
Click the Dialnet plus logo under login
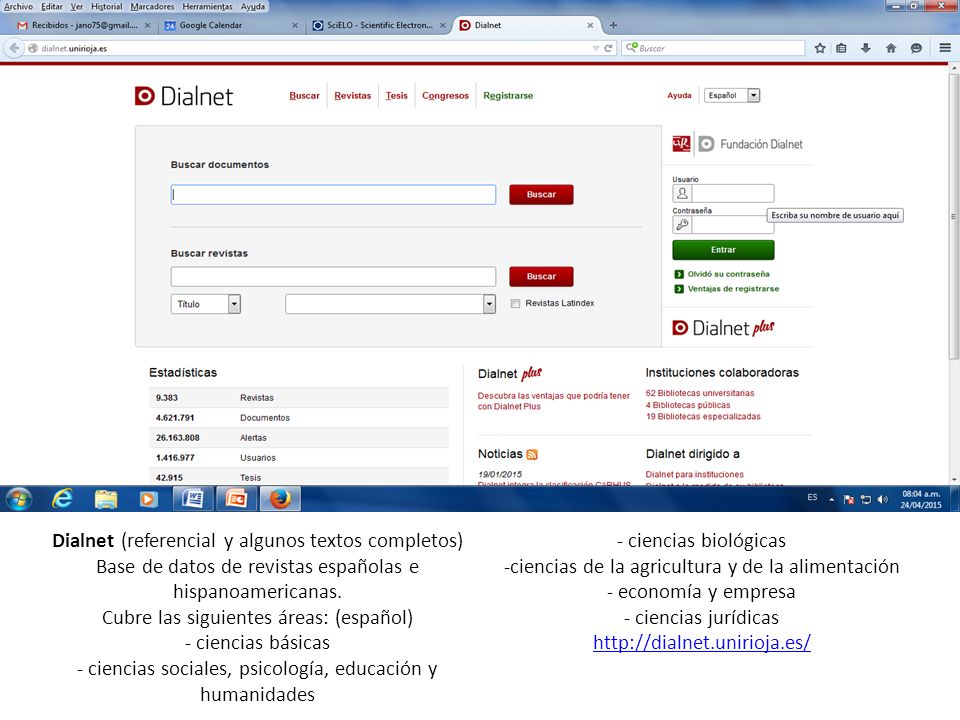pos(723,328)
